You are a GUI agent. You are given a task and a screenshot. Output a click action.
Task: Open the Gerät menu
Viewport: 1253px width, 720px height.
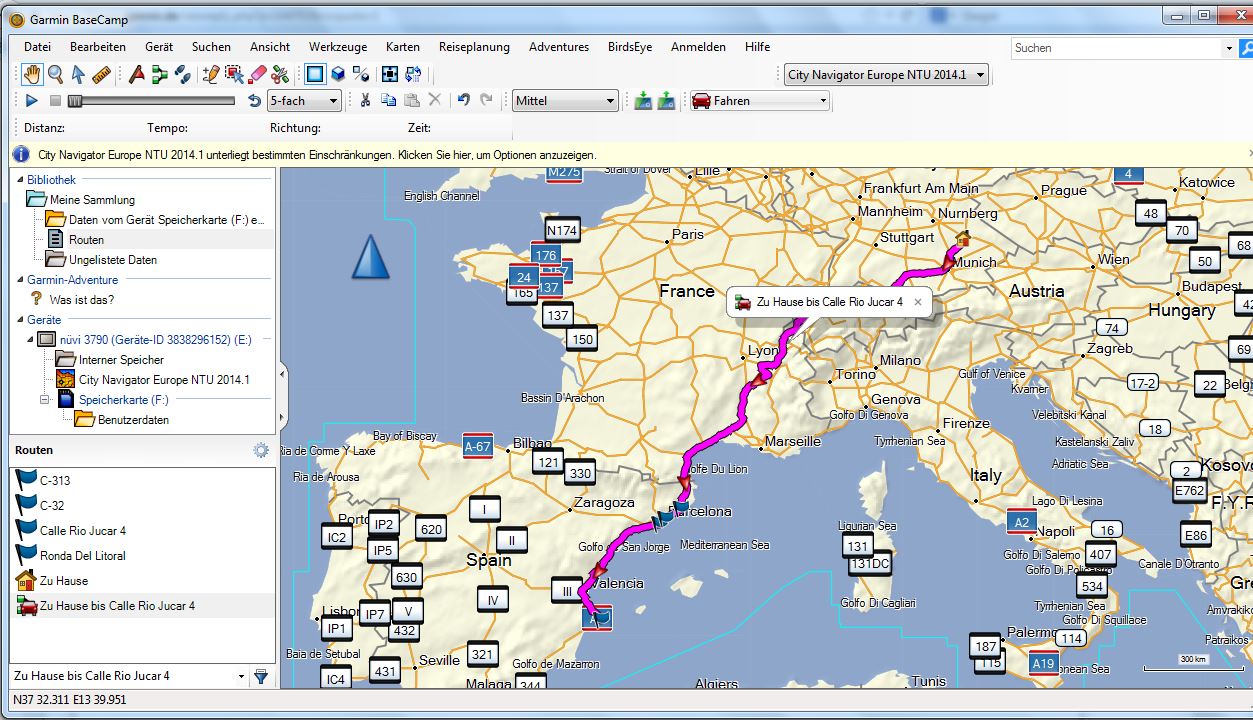click(x=159, y=47)
